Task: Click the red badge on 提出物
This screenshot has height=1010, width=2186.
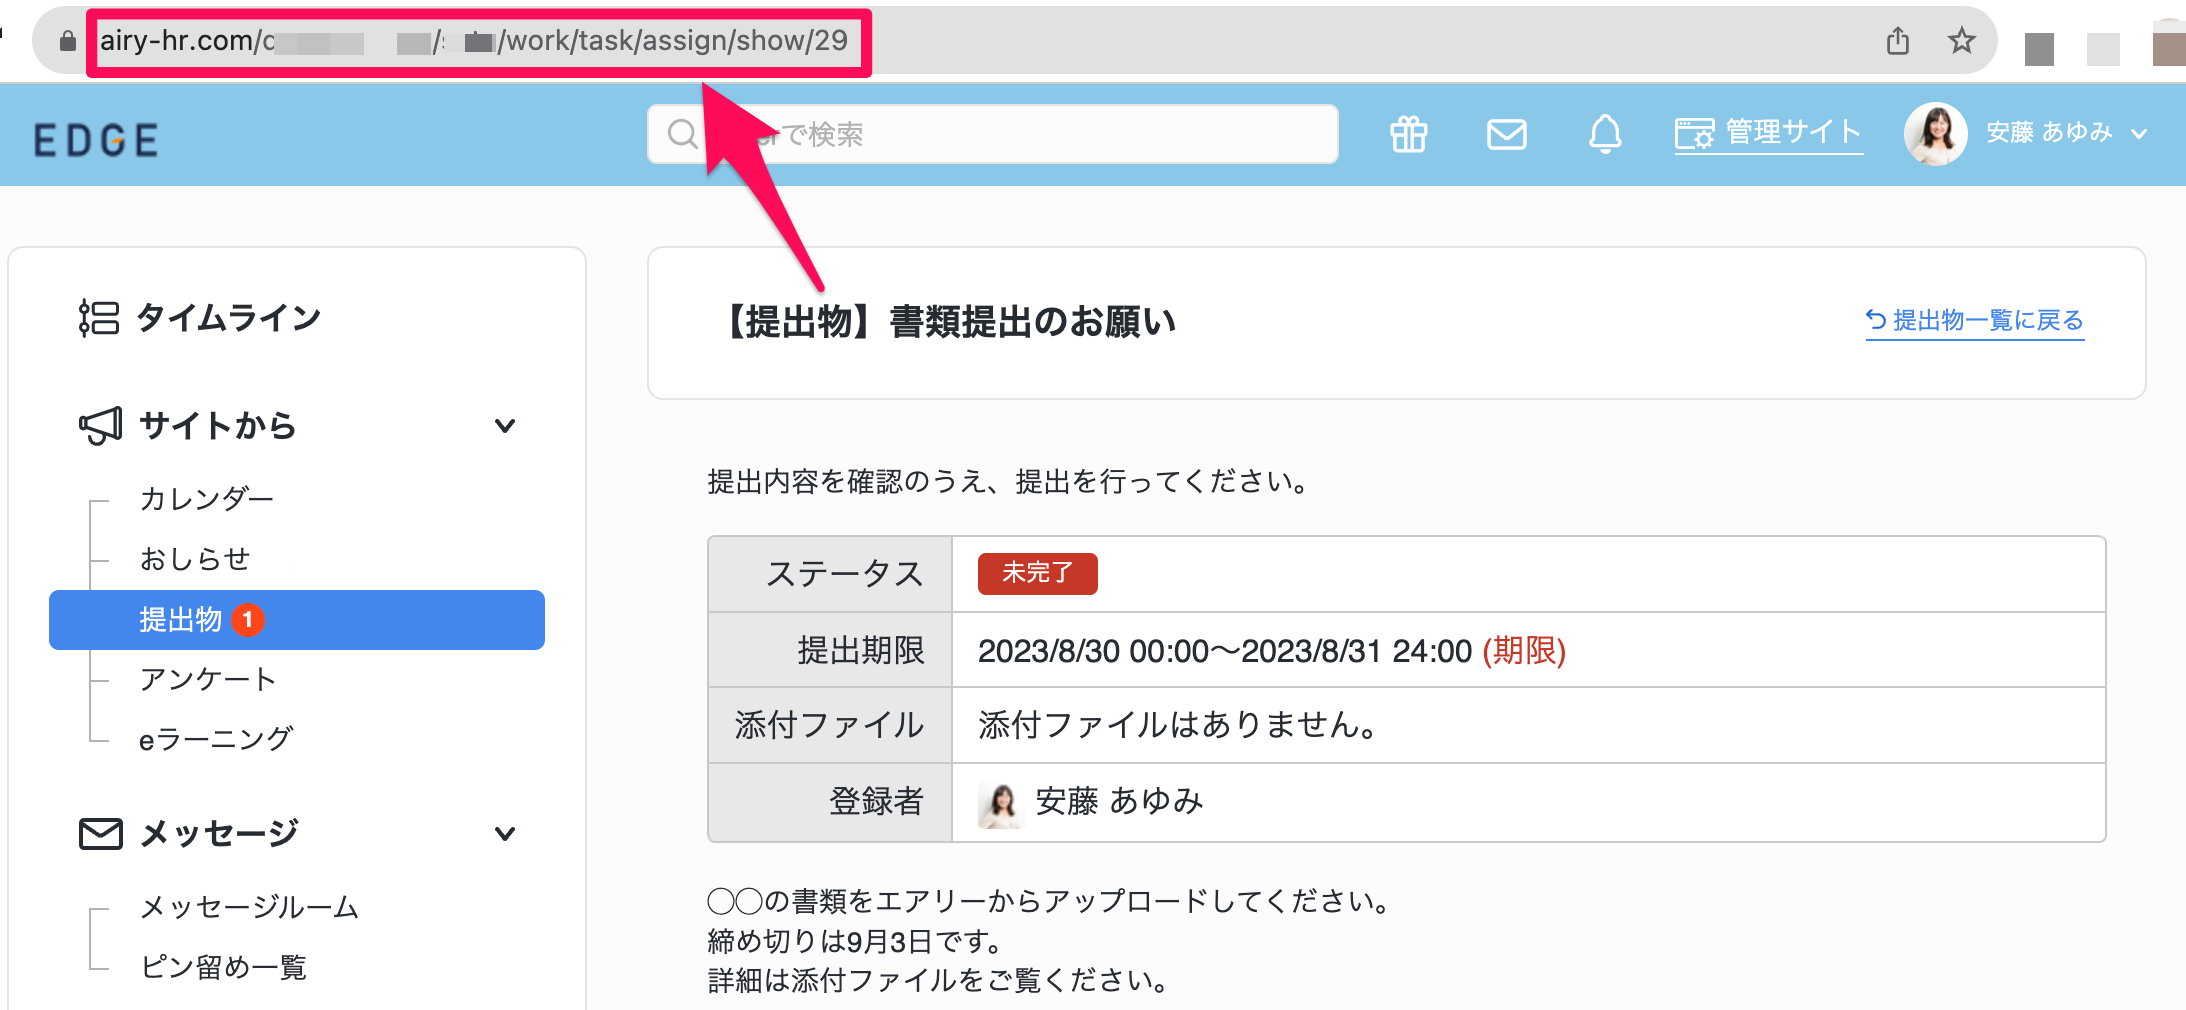Action: (248, 620)
